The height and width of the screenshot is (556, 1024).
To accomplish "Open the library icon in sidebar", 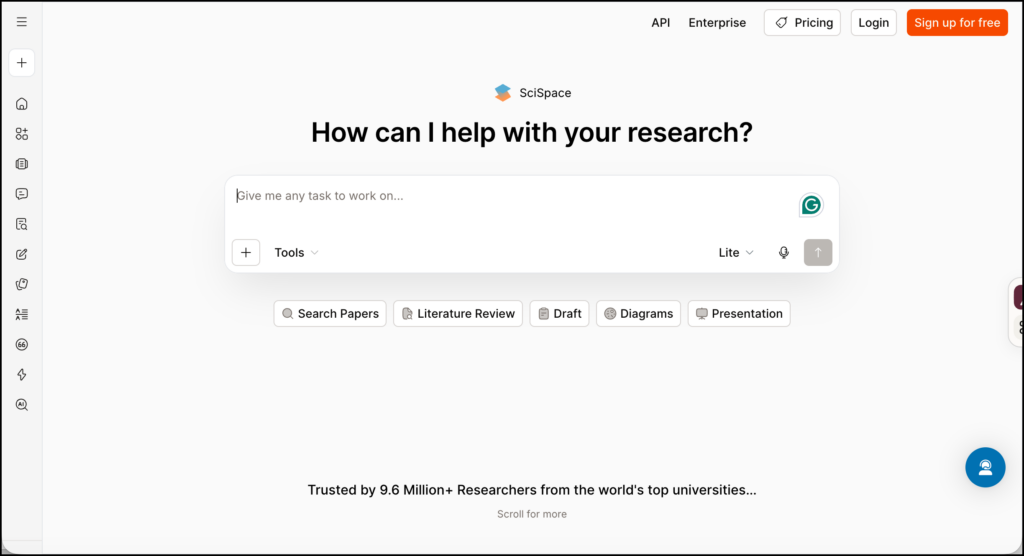I will coord(22,164).
